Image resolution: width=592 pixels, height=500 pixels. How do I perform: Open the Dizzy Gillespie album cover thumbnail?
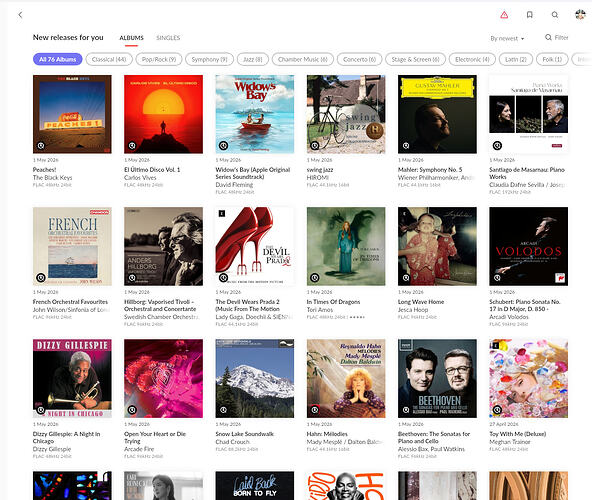click(72, 378)
